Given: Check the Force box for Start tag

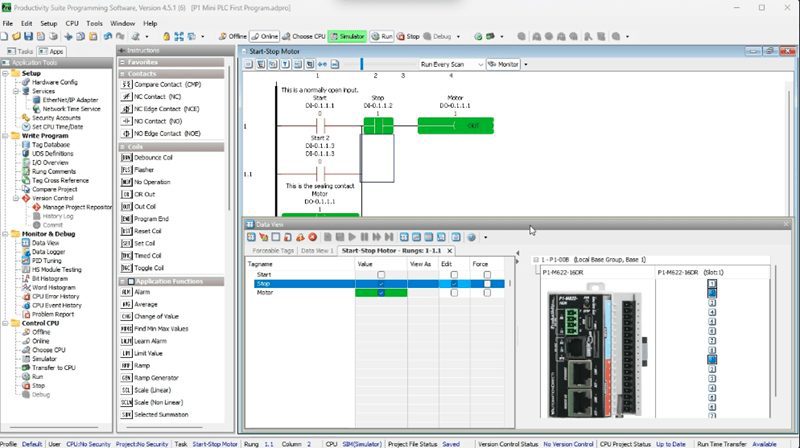Looking at the screenshot, I should click(487, 274).
